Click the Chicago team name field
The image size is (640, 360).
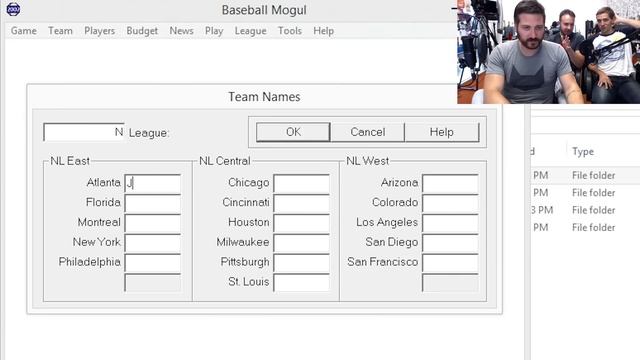coord(302,183)
